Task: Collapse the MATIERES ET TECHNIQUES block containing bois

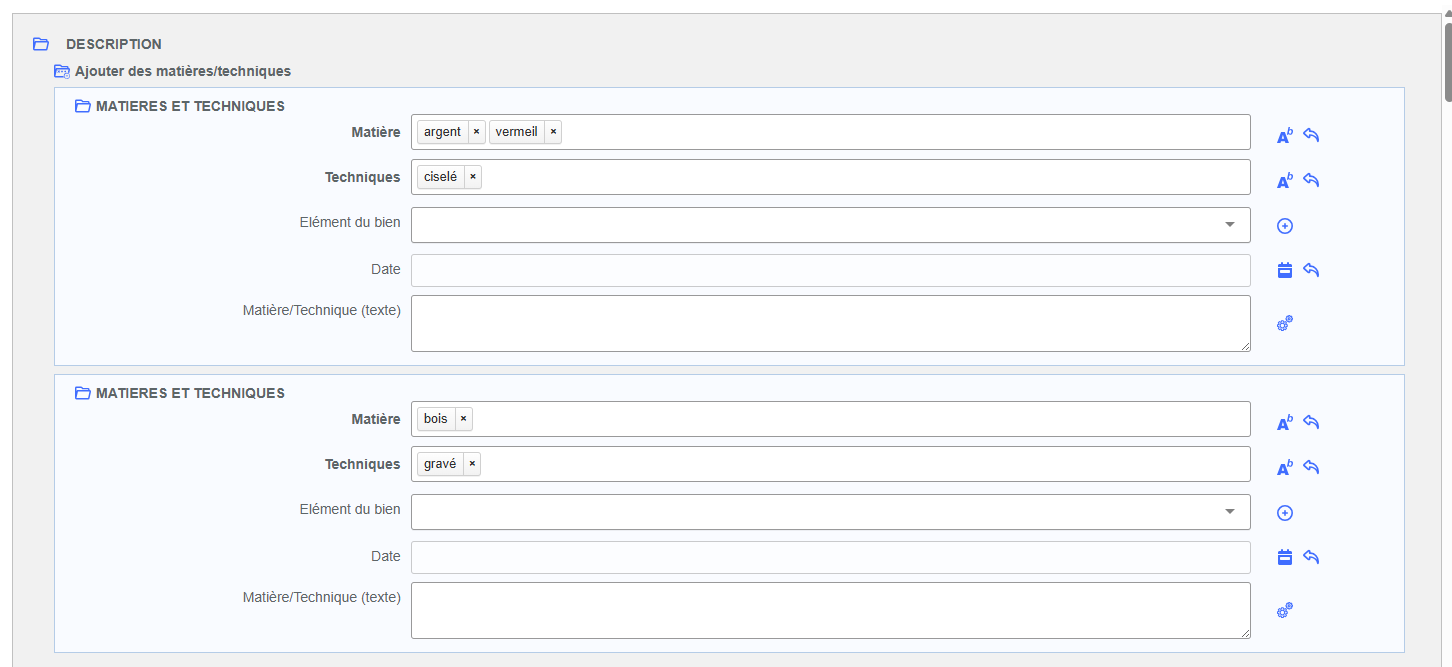Action: point(83,393)
